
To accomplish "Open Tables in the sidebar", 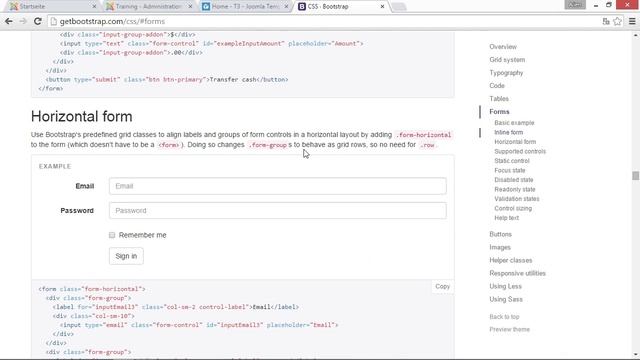I will 499,99.
